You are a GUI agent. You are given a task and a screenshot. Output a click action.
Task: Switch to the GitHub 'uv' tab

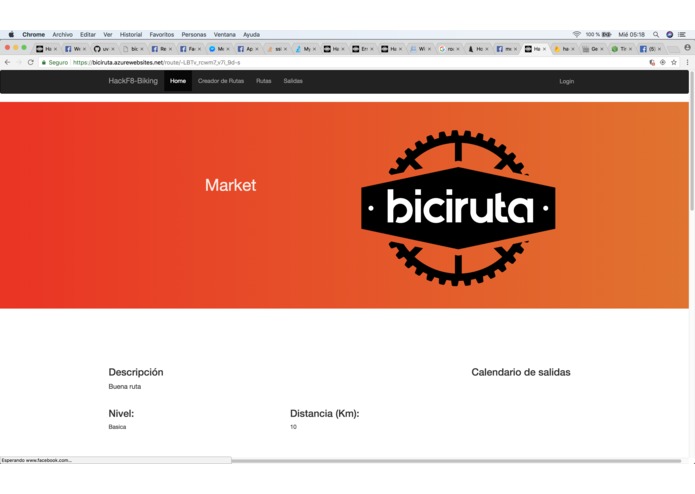[102, 49]
